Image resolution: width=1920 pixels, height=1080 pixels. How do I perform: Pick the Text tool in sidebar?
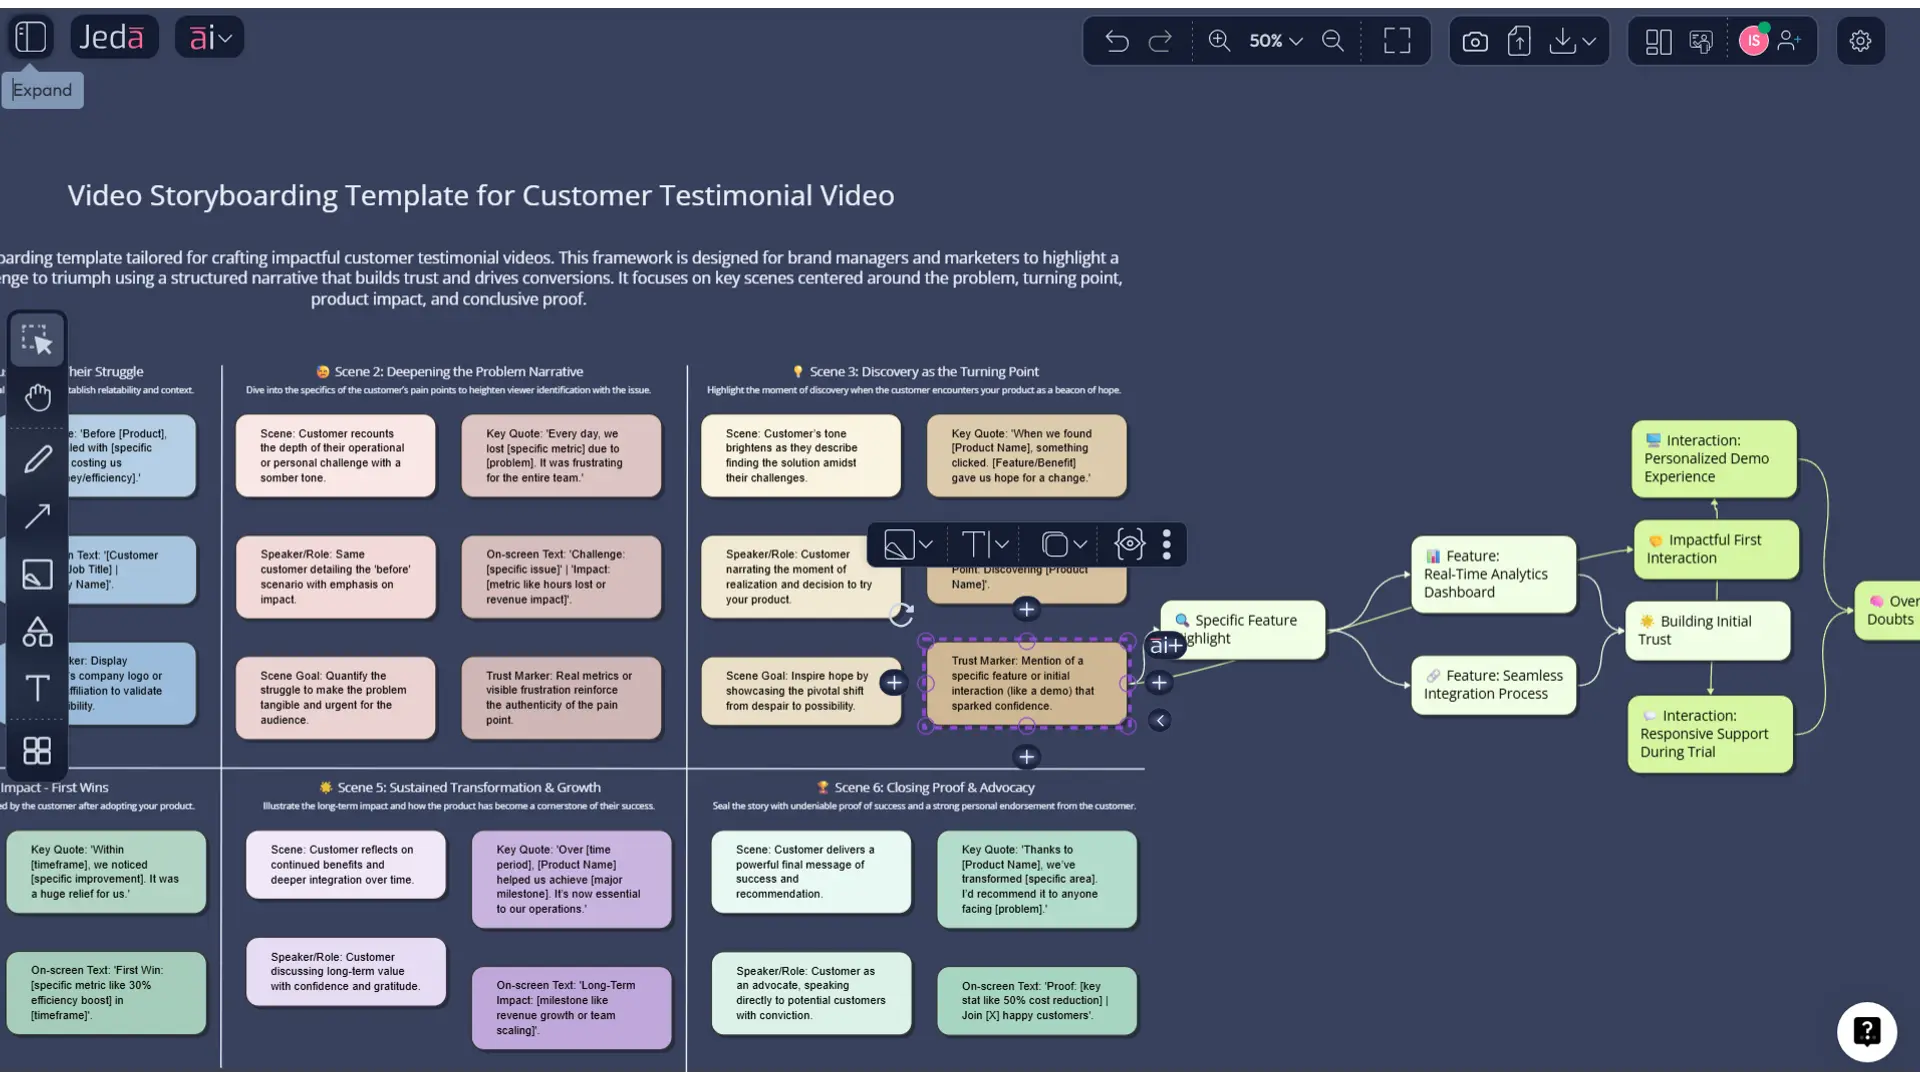(38, 689)
